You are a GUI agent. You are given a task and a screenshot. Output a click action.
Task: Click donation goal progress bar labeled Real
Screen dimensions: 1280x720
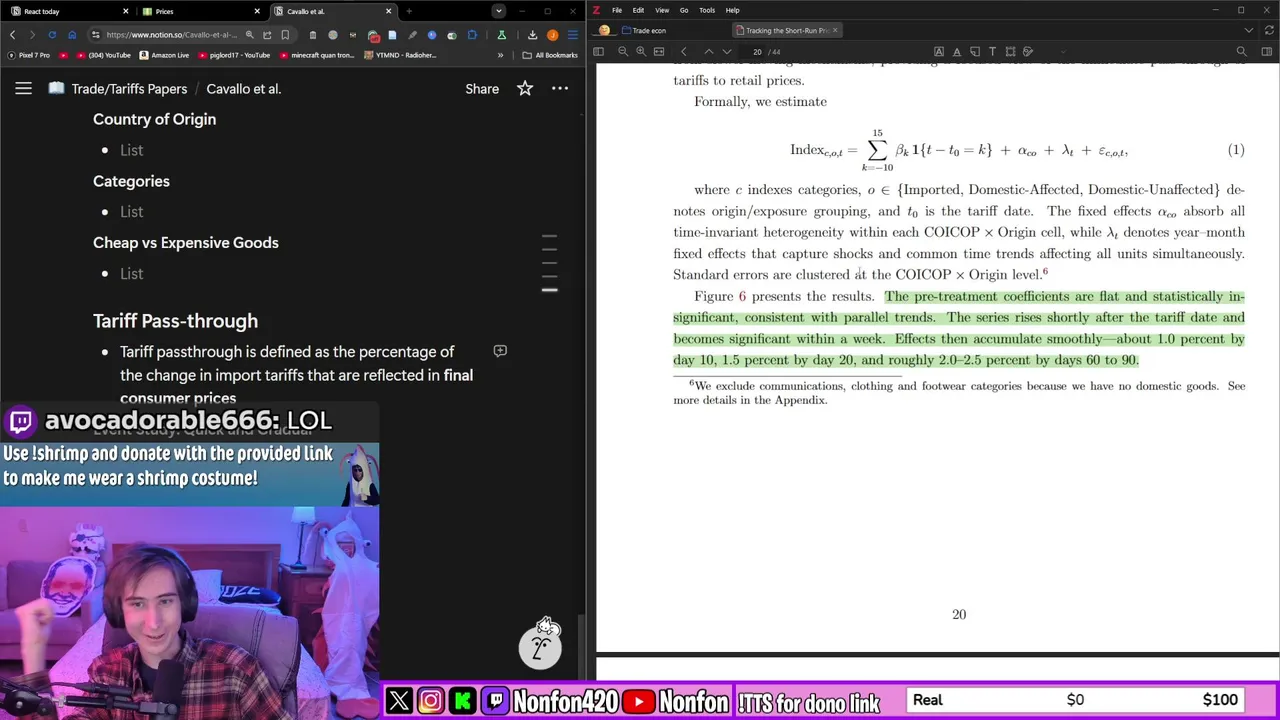[1076, 700]
